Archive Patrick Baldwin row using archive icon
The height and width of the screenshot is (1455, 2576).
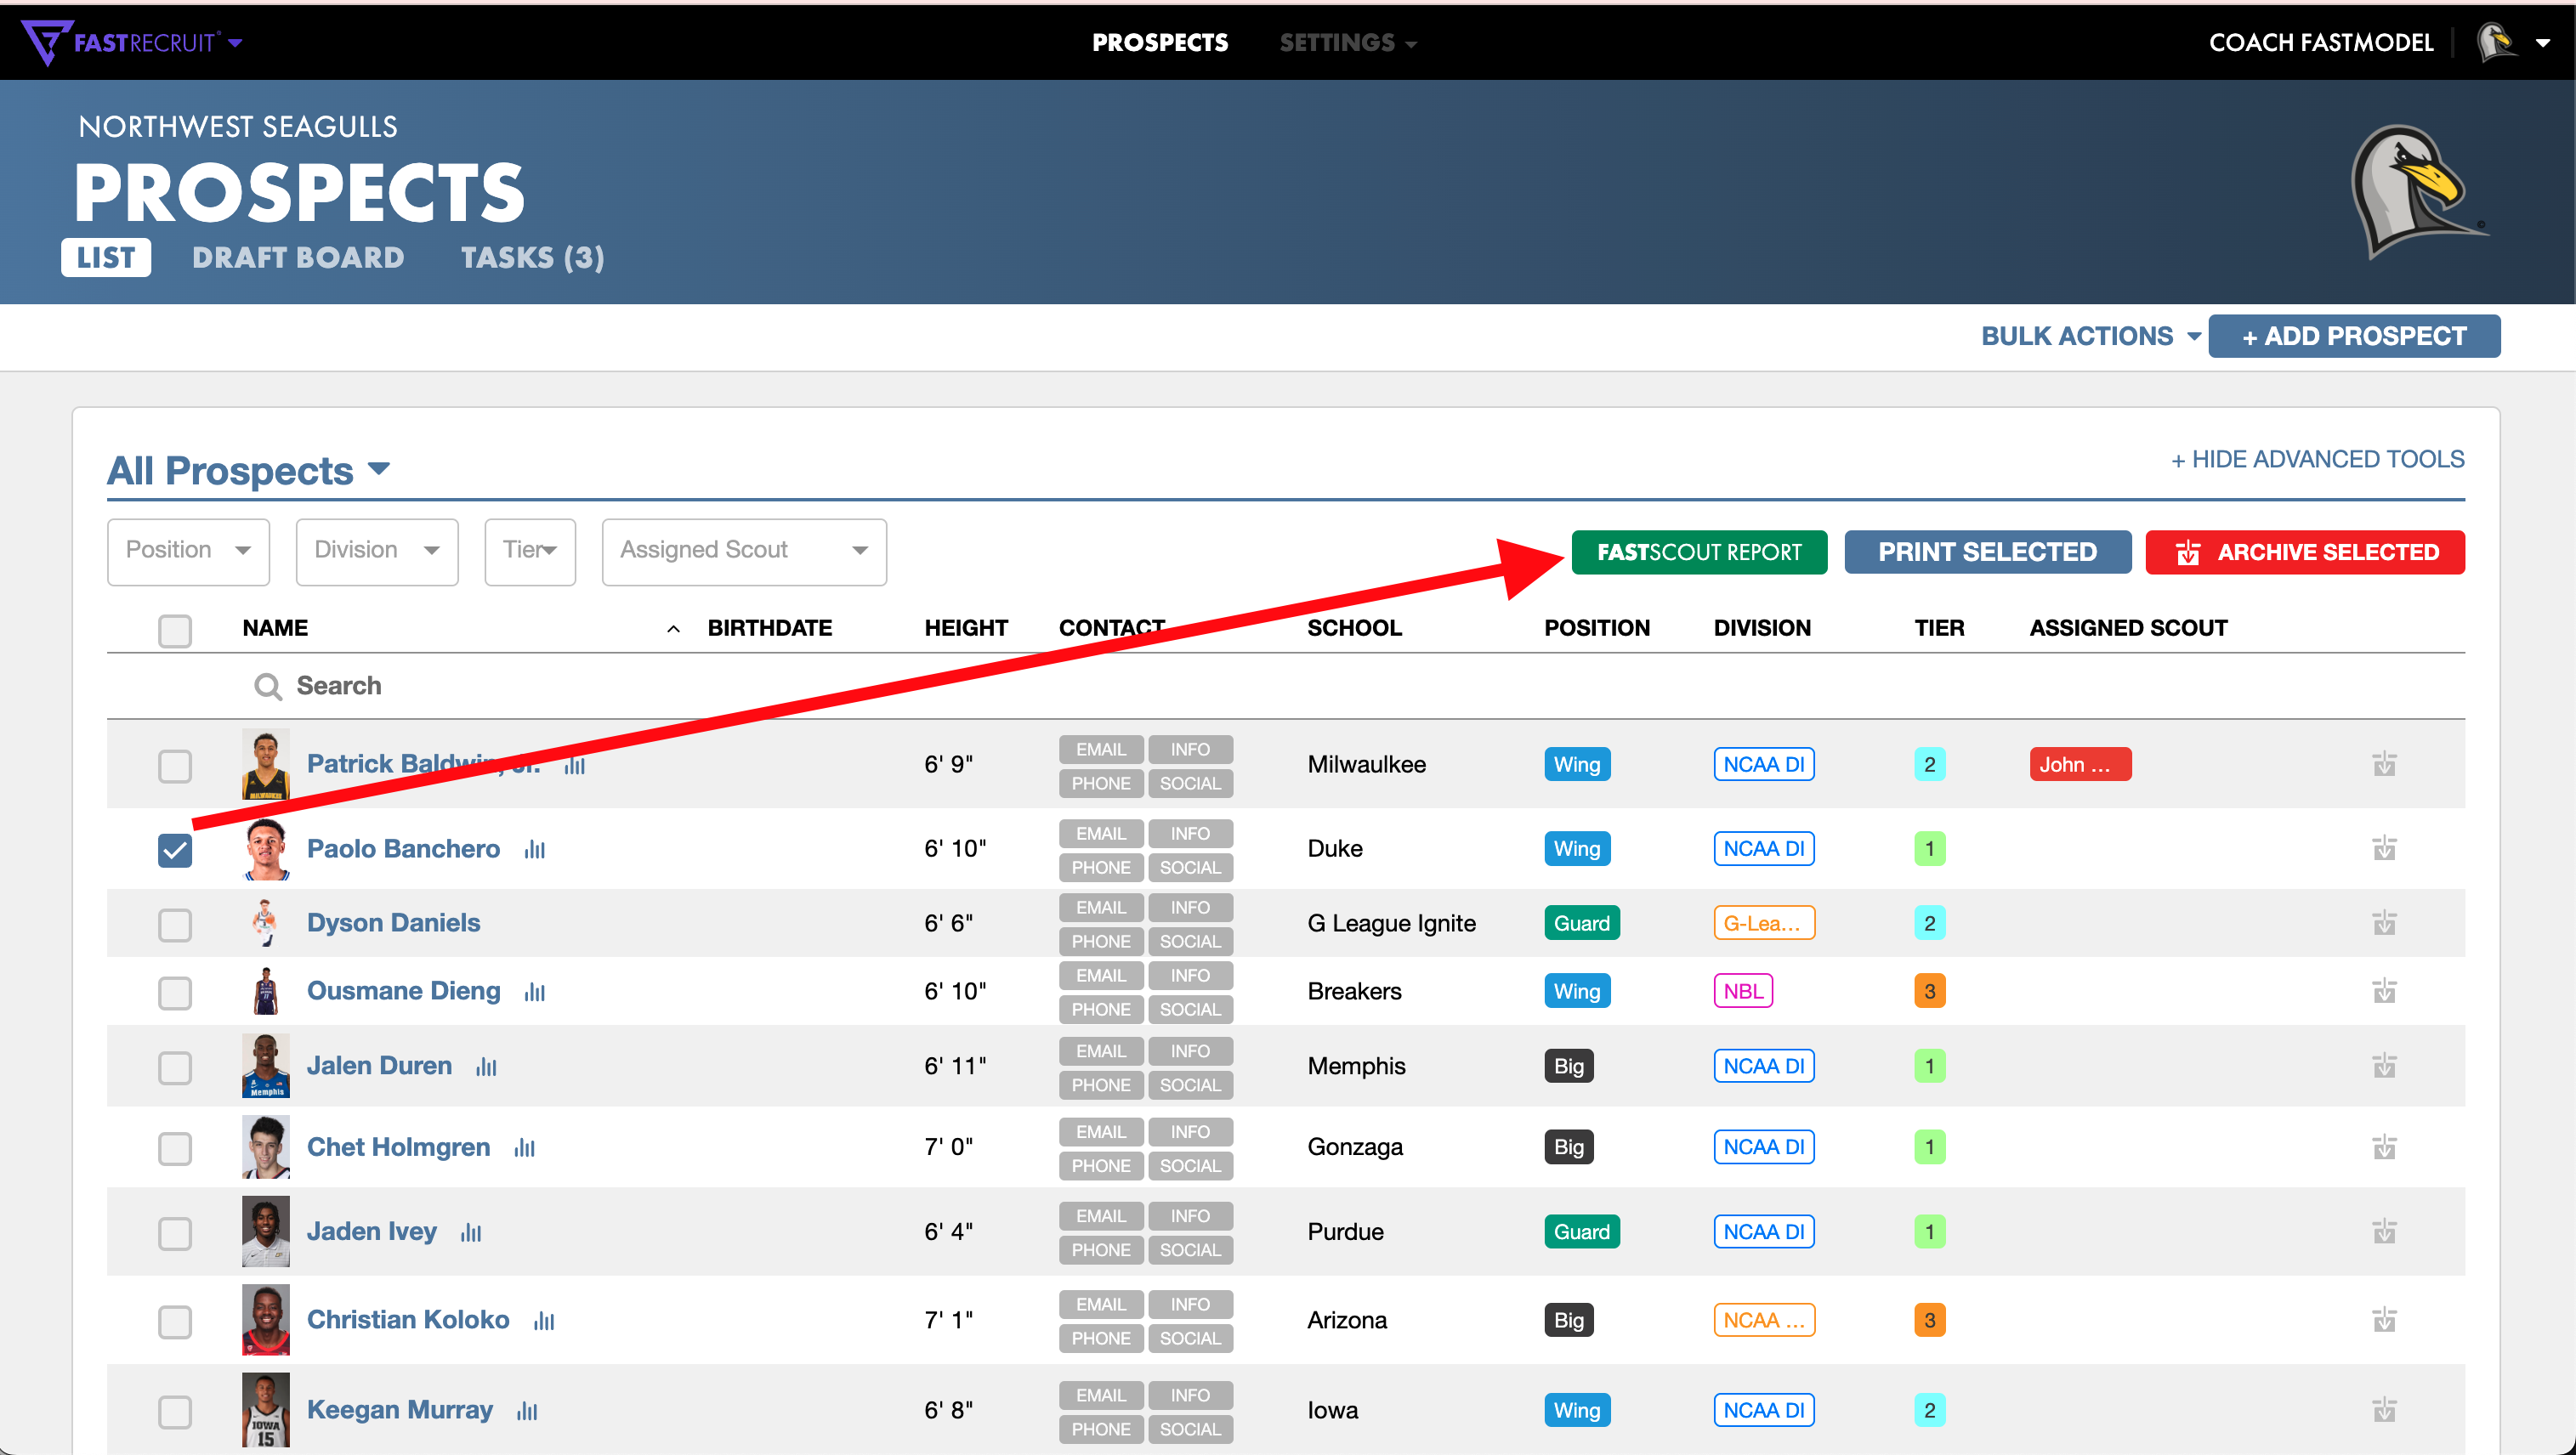point(2384,764)
